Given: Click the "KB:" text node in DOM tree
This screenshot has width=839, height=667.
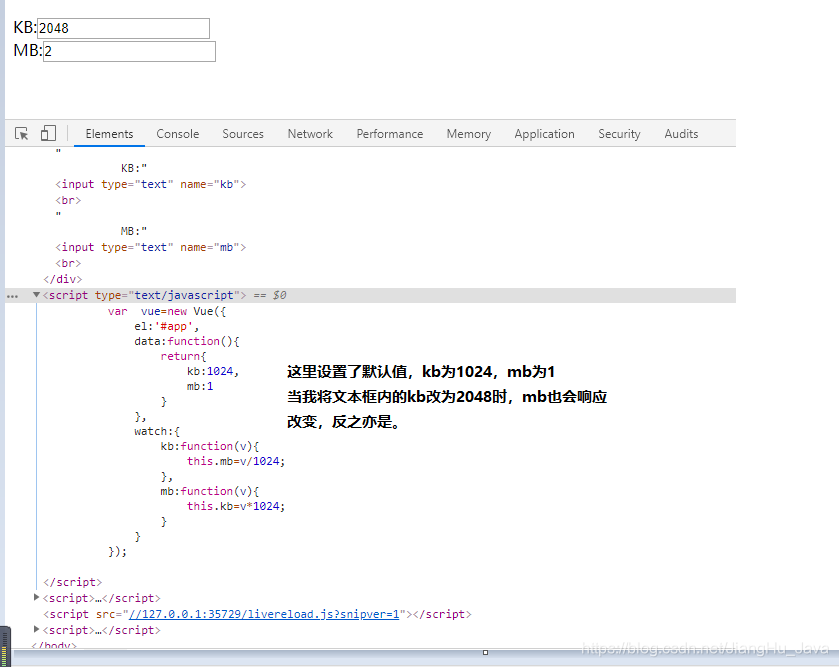Looking at the screenshot, I should [x=134, y=168].
